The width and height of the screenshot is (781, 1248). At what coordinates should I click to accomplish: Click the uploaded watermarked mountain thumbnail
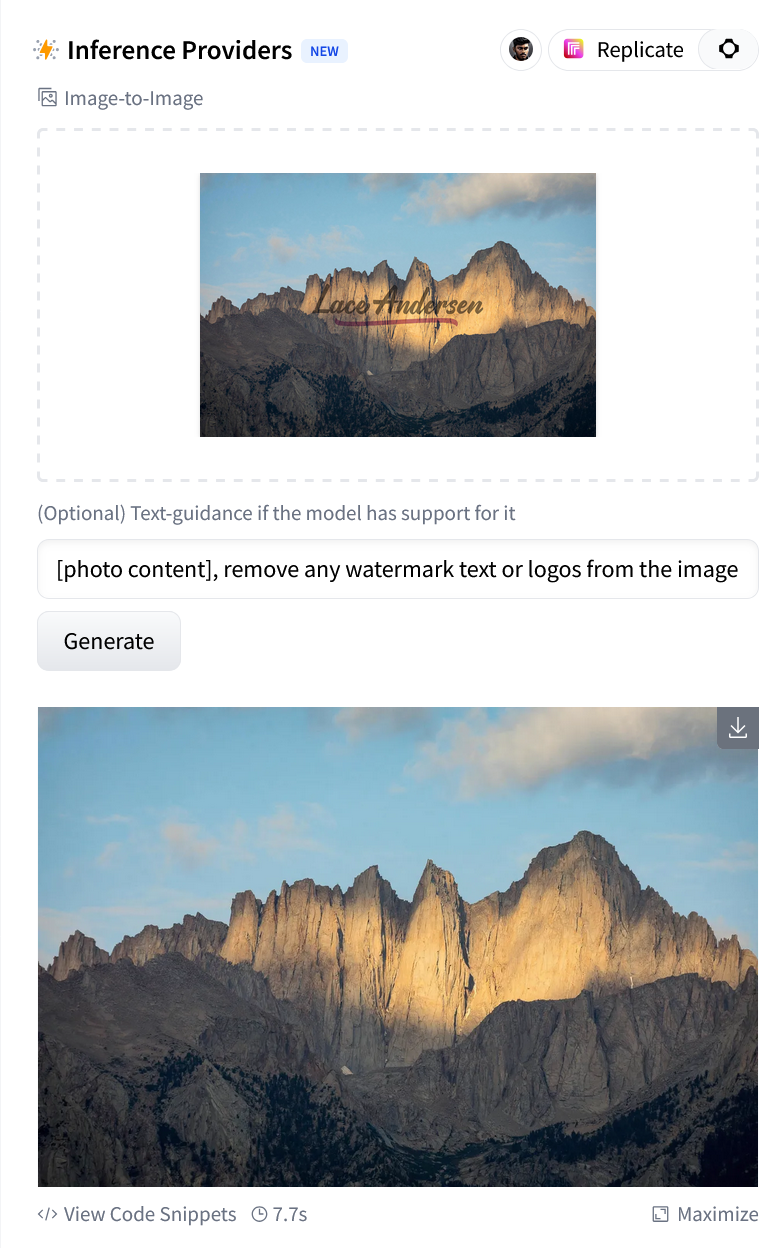click(x=398, y=305)
